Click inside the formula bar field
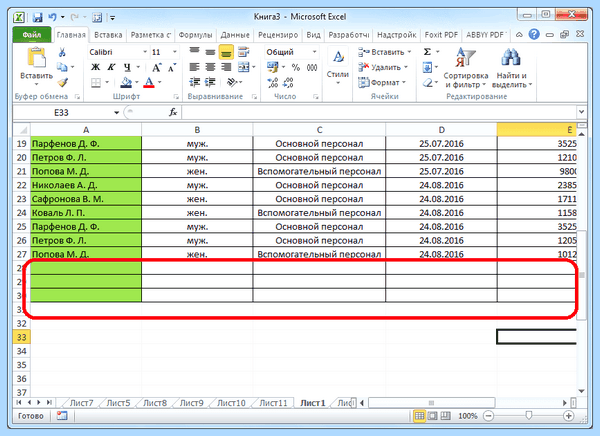 [379, 112]
